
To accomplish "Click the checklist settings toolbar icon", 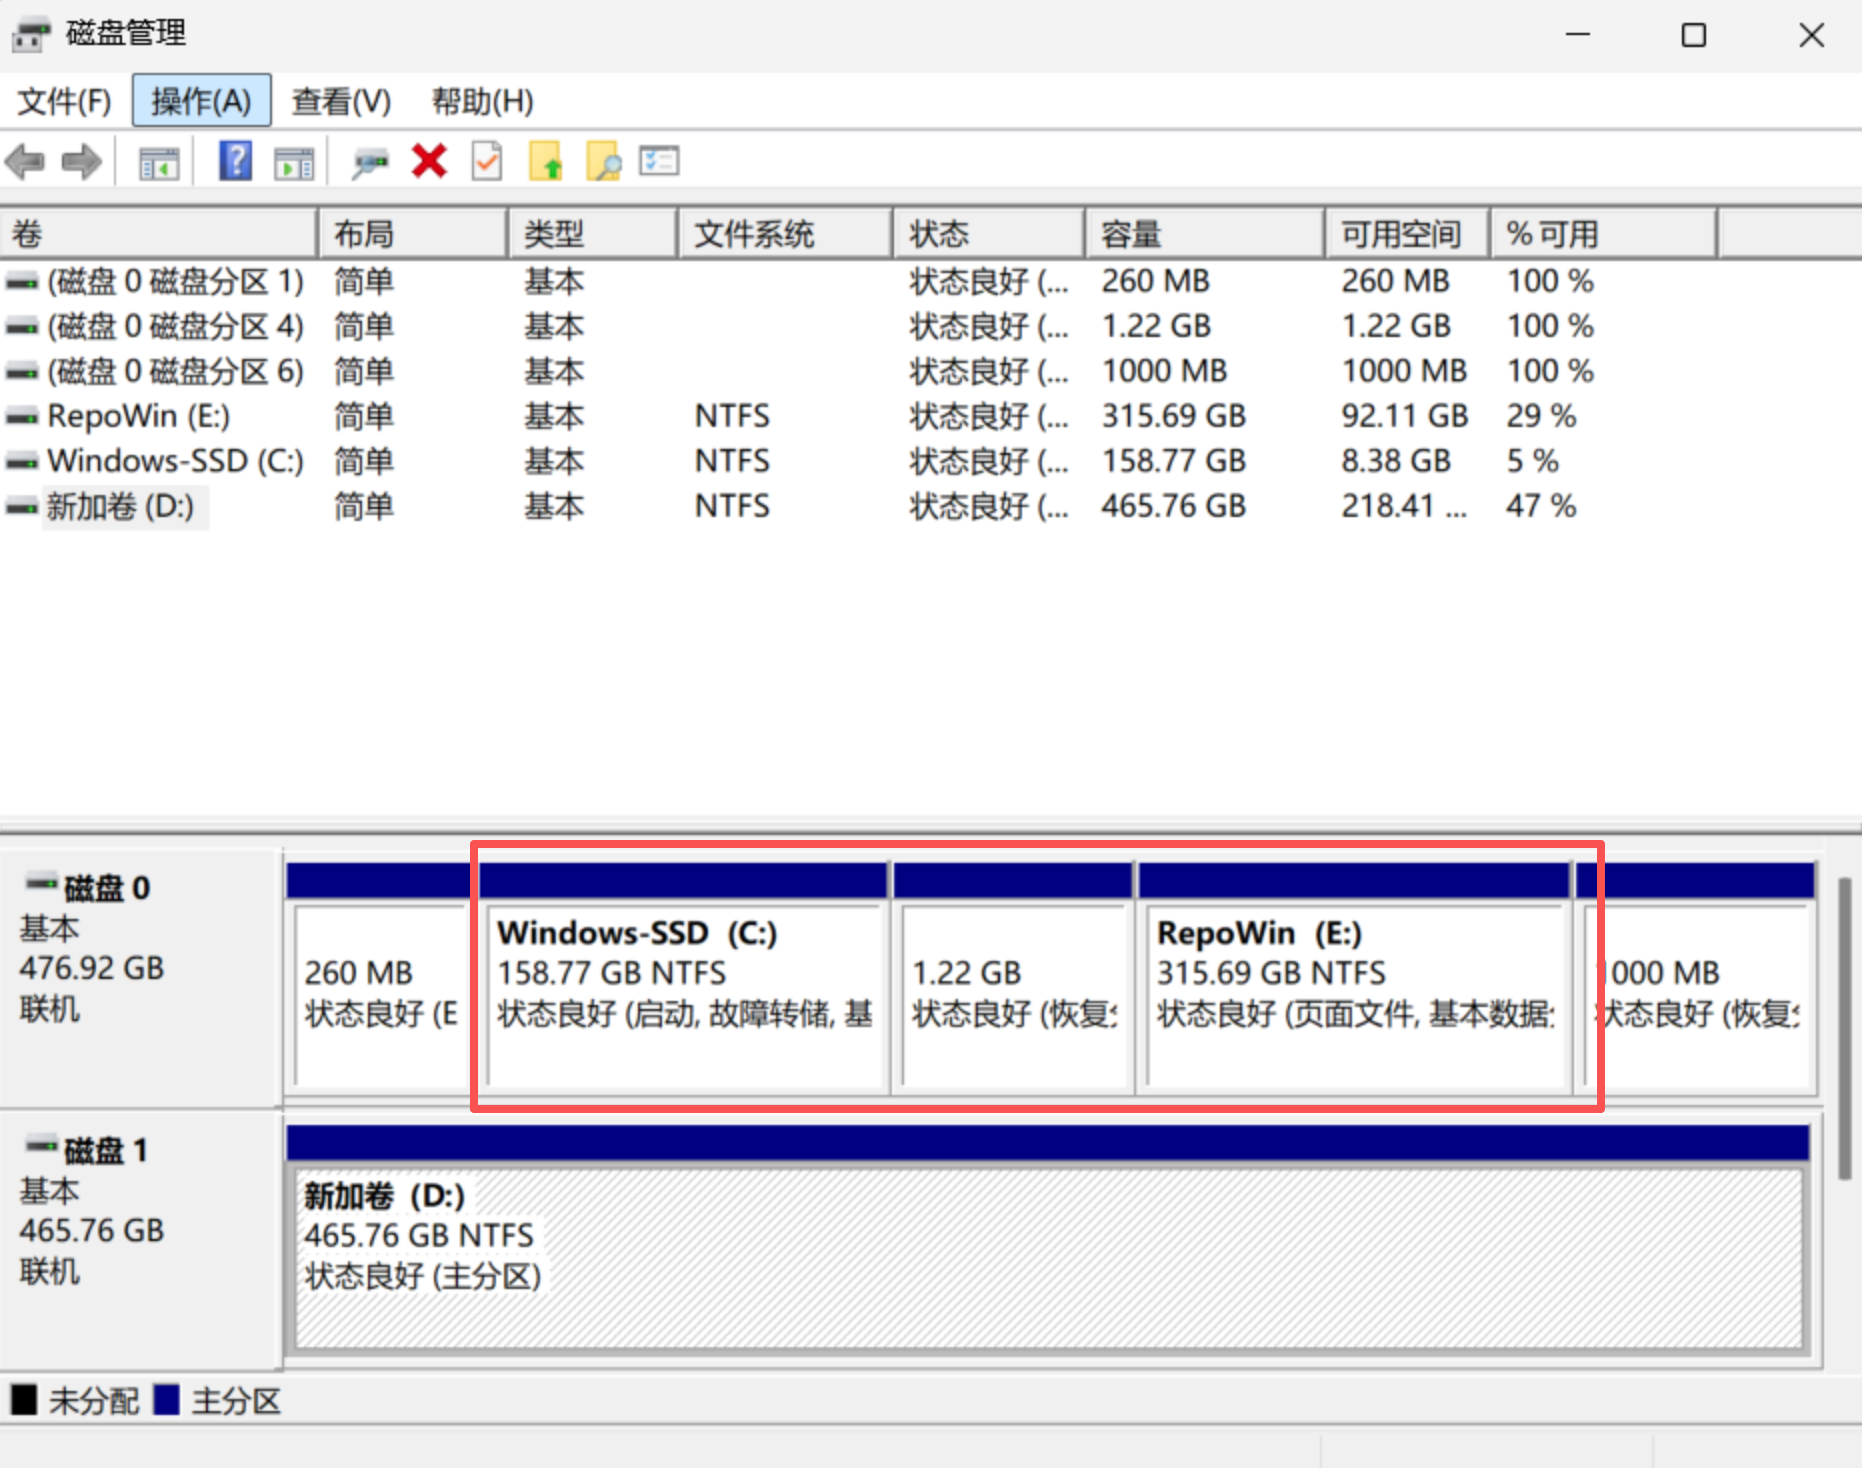I will (x=660, y=161).
